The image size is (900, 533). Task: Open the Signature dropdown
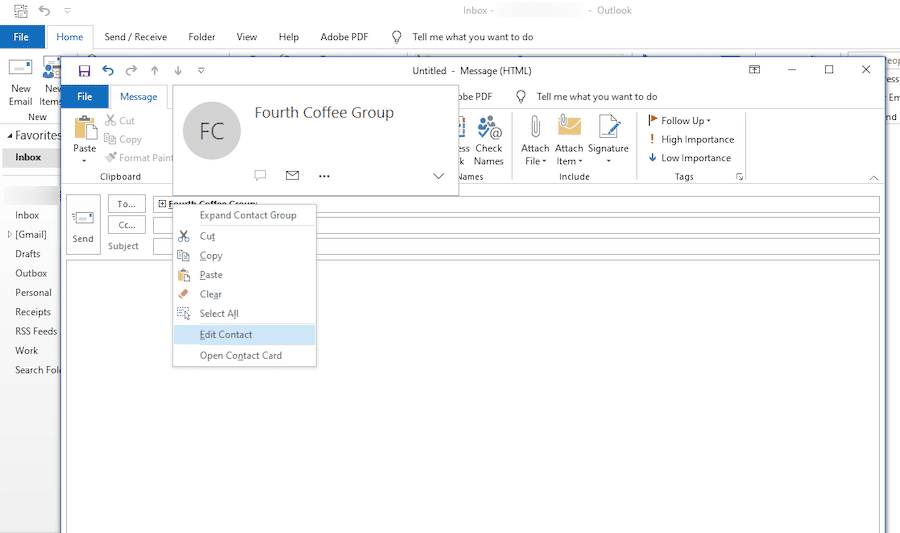608,141
